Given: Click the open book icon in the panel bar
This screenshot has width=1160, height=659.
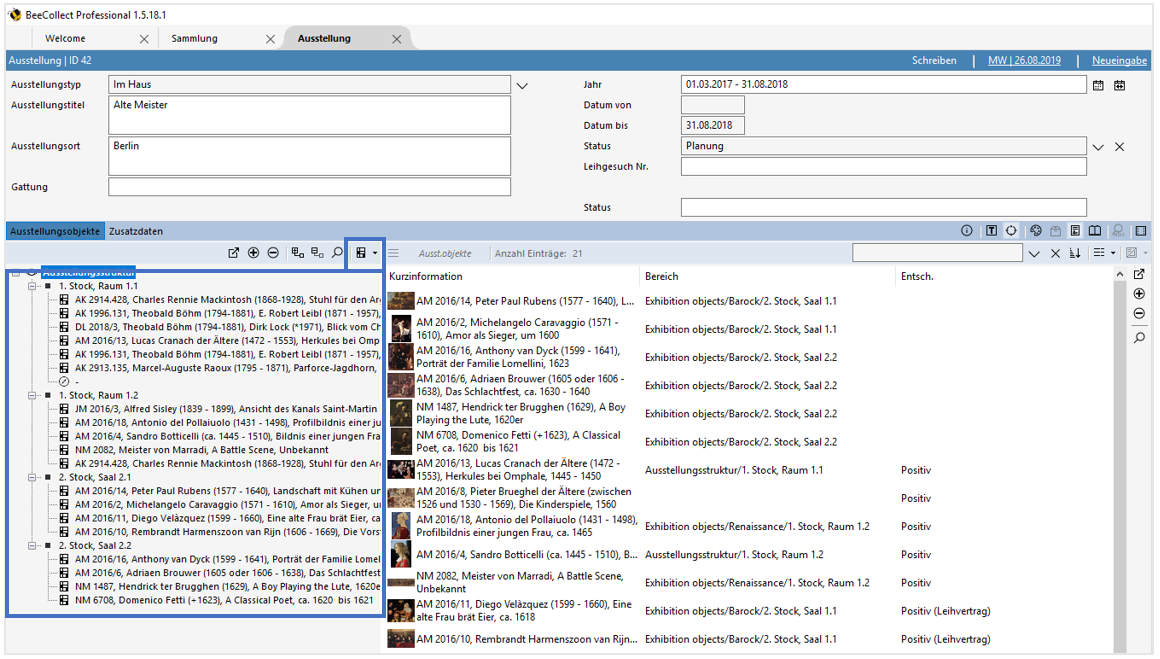Looking at the screenshot, I should pos(1095,231).
